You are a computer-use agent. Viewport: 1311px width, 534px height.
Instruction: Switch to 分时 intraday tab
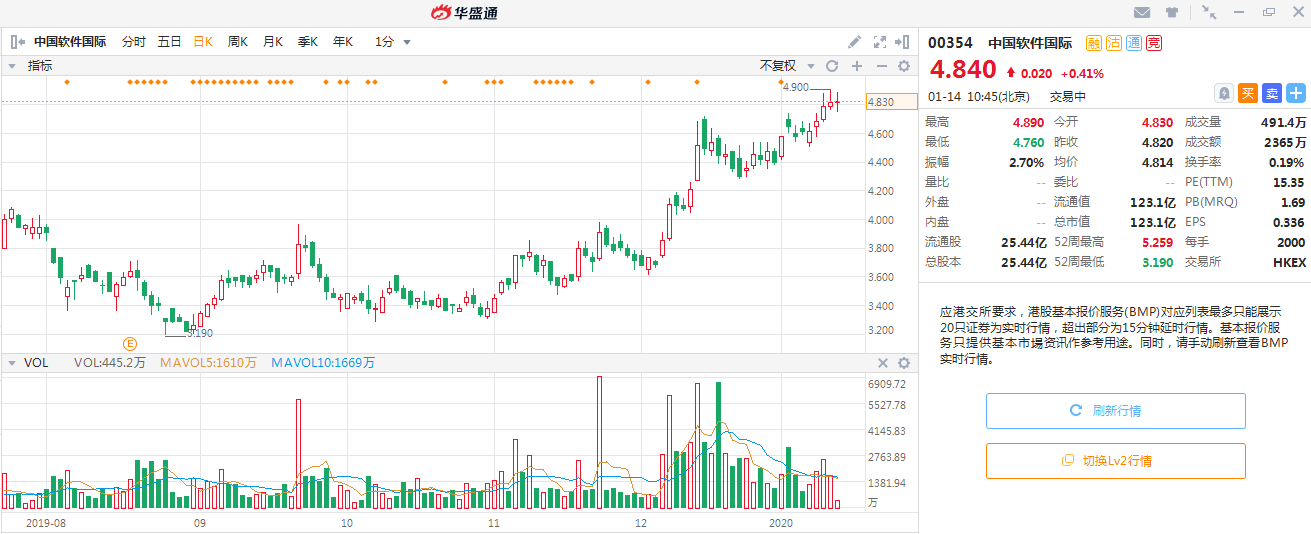[133, 42]
